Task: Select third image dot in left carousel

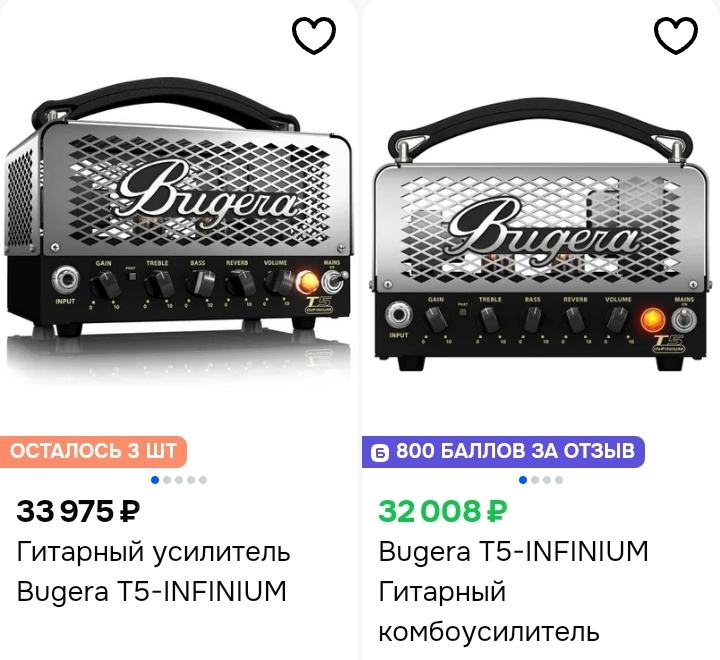Action: coord(179,480)
